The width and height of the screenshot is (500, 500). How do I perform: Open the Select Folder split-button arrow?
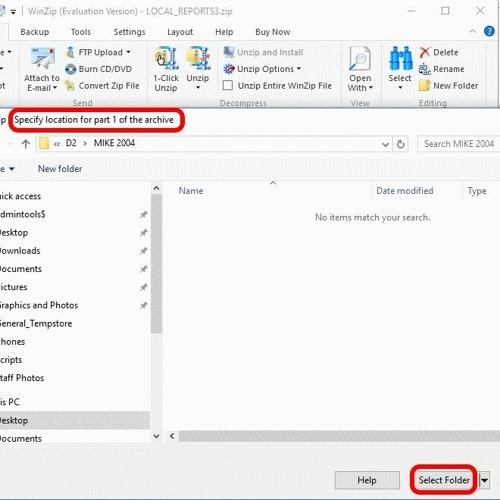(x=484, y=480)
